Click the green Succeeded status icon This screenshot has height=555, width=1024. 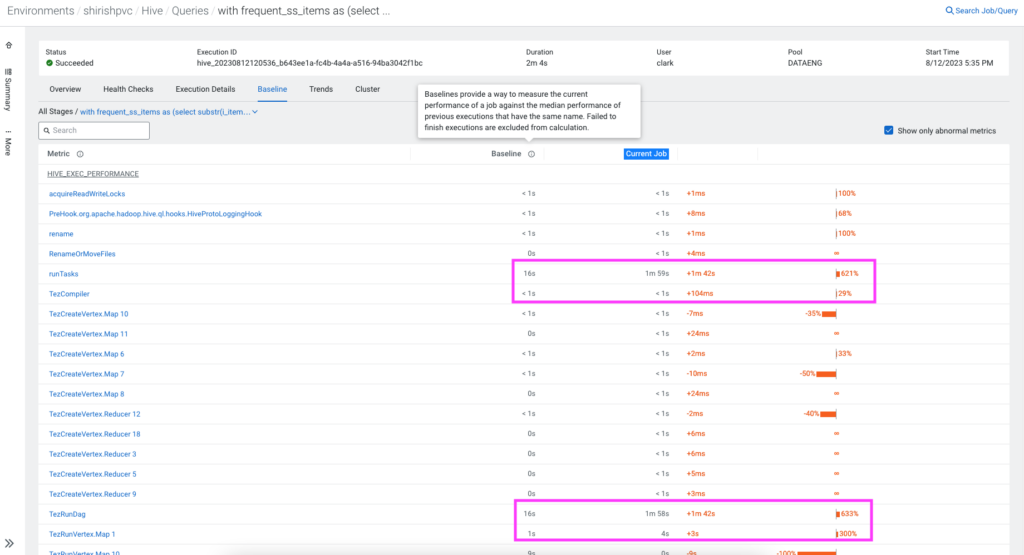pos(50,63)
